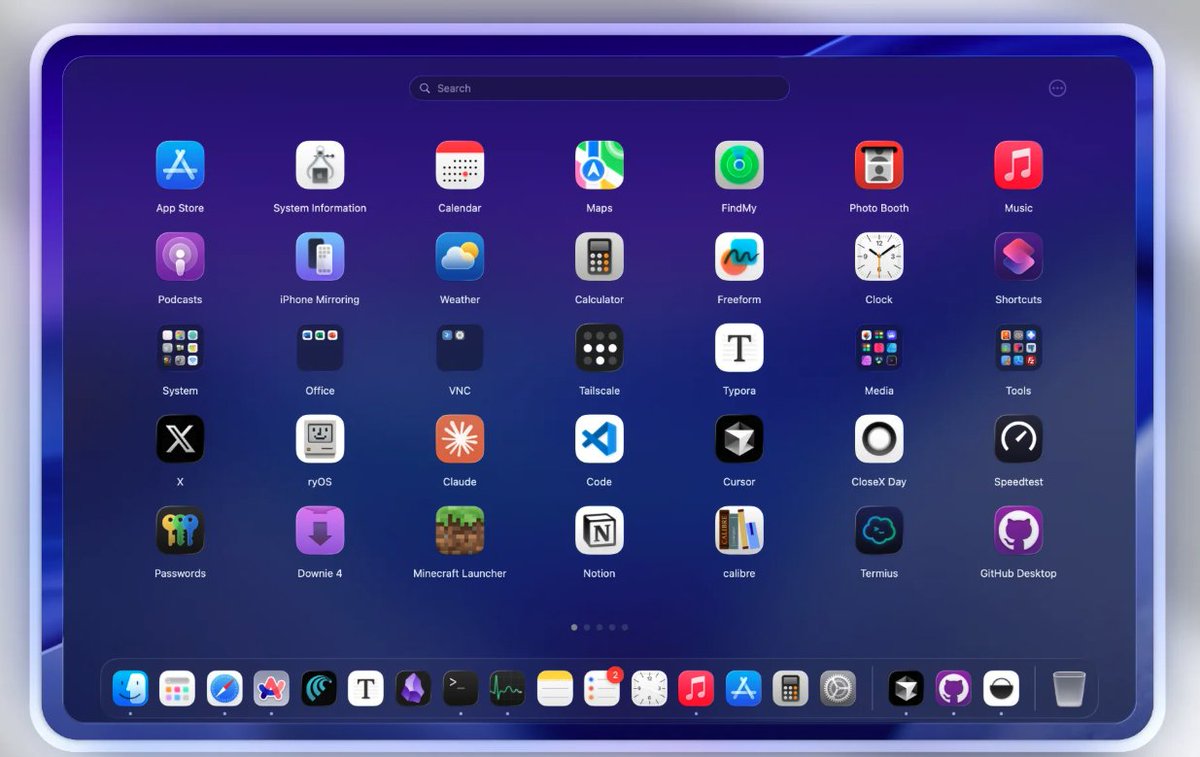This screenshot has width=1200, height=757.
Task: Open Minecraft Launcher
Action: click(460, 531)
